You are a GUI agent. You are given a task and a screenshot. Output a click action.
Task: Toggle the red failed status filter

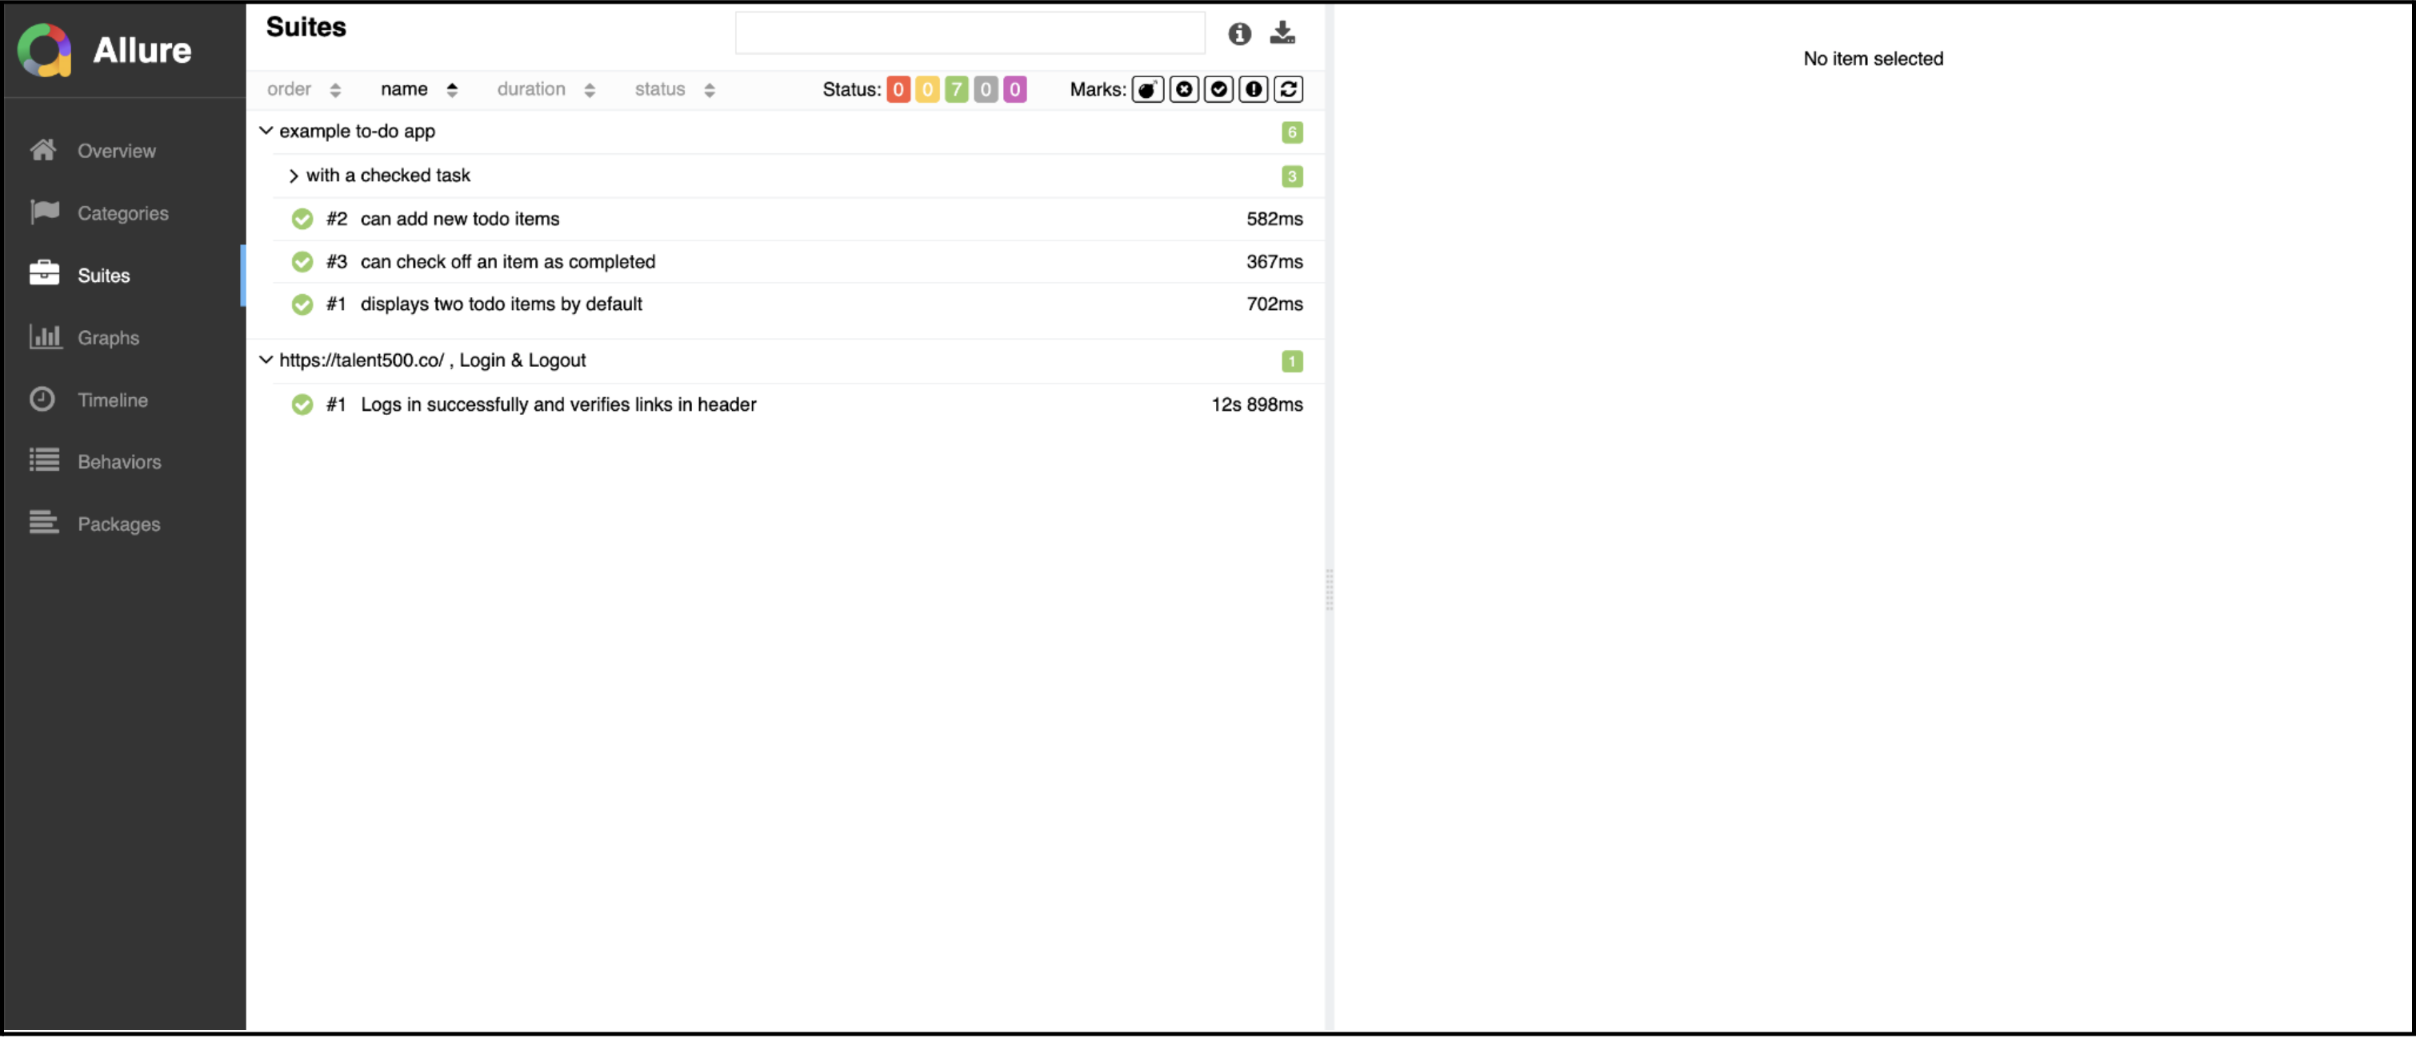898,90
